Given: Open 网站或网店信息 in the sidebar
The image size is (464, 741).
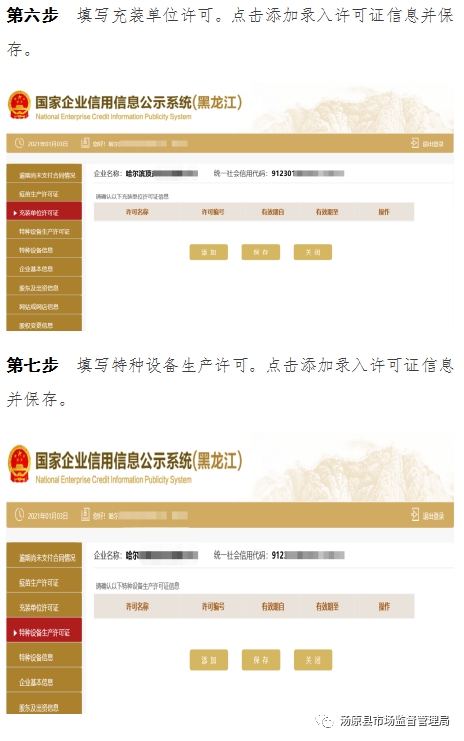Looking at the screenshot, I should (44, 306).
